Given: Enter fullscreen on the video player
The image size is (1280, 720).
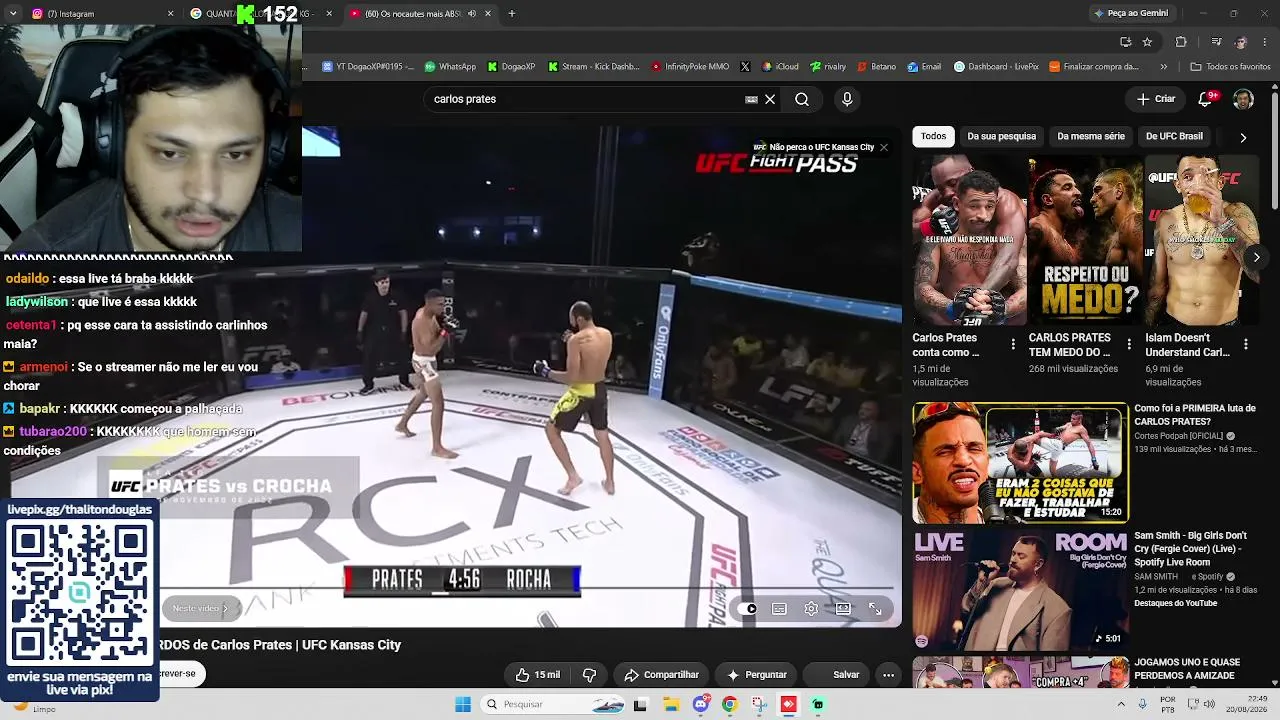Looking at the screenshot, I should click(x=875, y=608).
